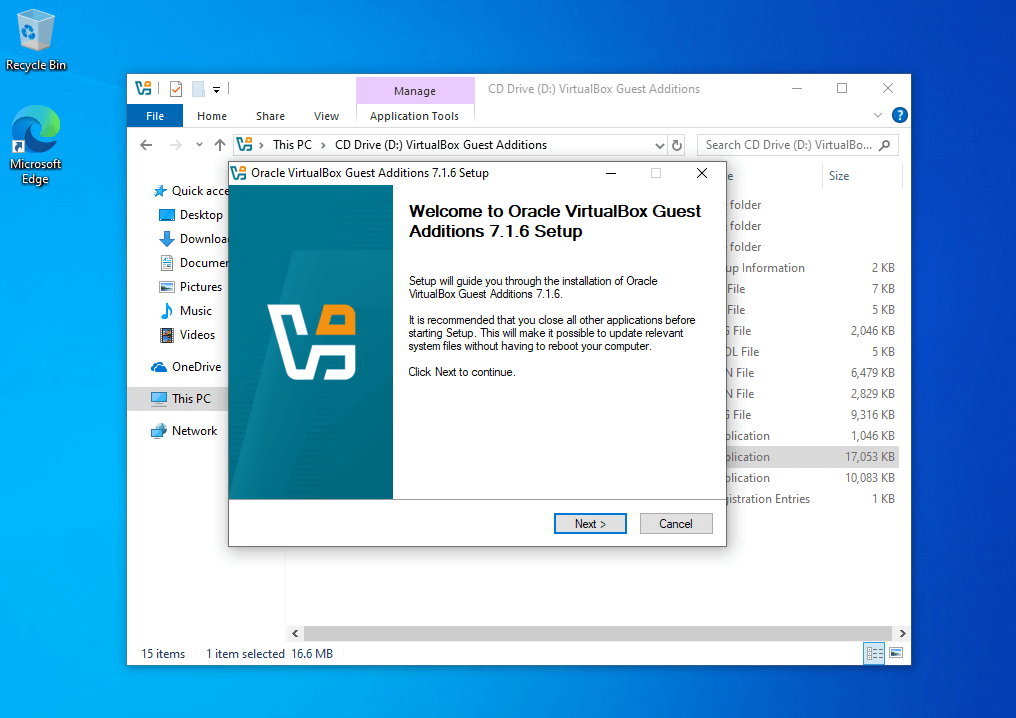Switch Explorer to details view
This screenshot has width=1016, height=718.
tap(874, 653)
